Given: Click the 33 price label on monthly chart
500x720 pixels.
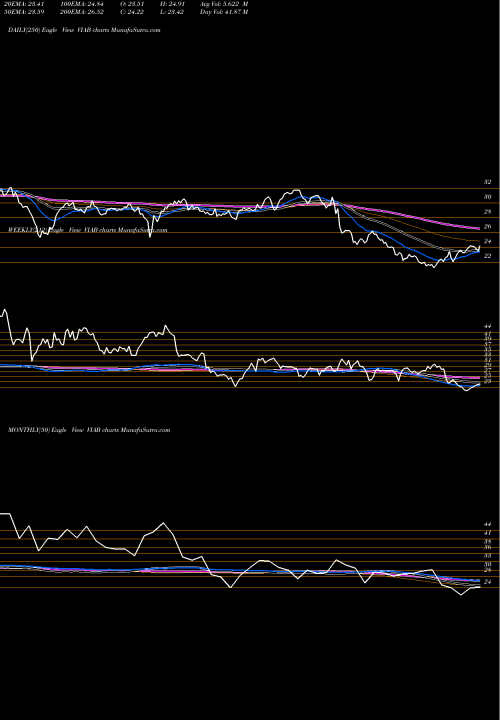Looking at the screenshot, I should pos(487,556).
